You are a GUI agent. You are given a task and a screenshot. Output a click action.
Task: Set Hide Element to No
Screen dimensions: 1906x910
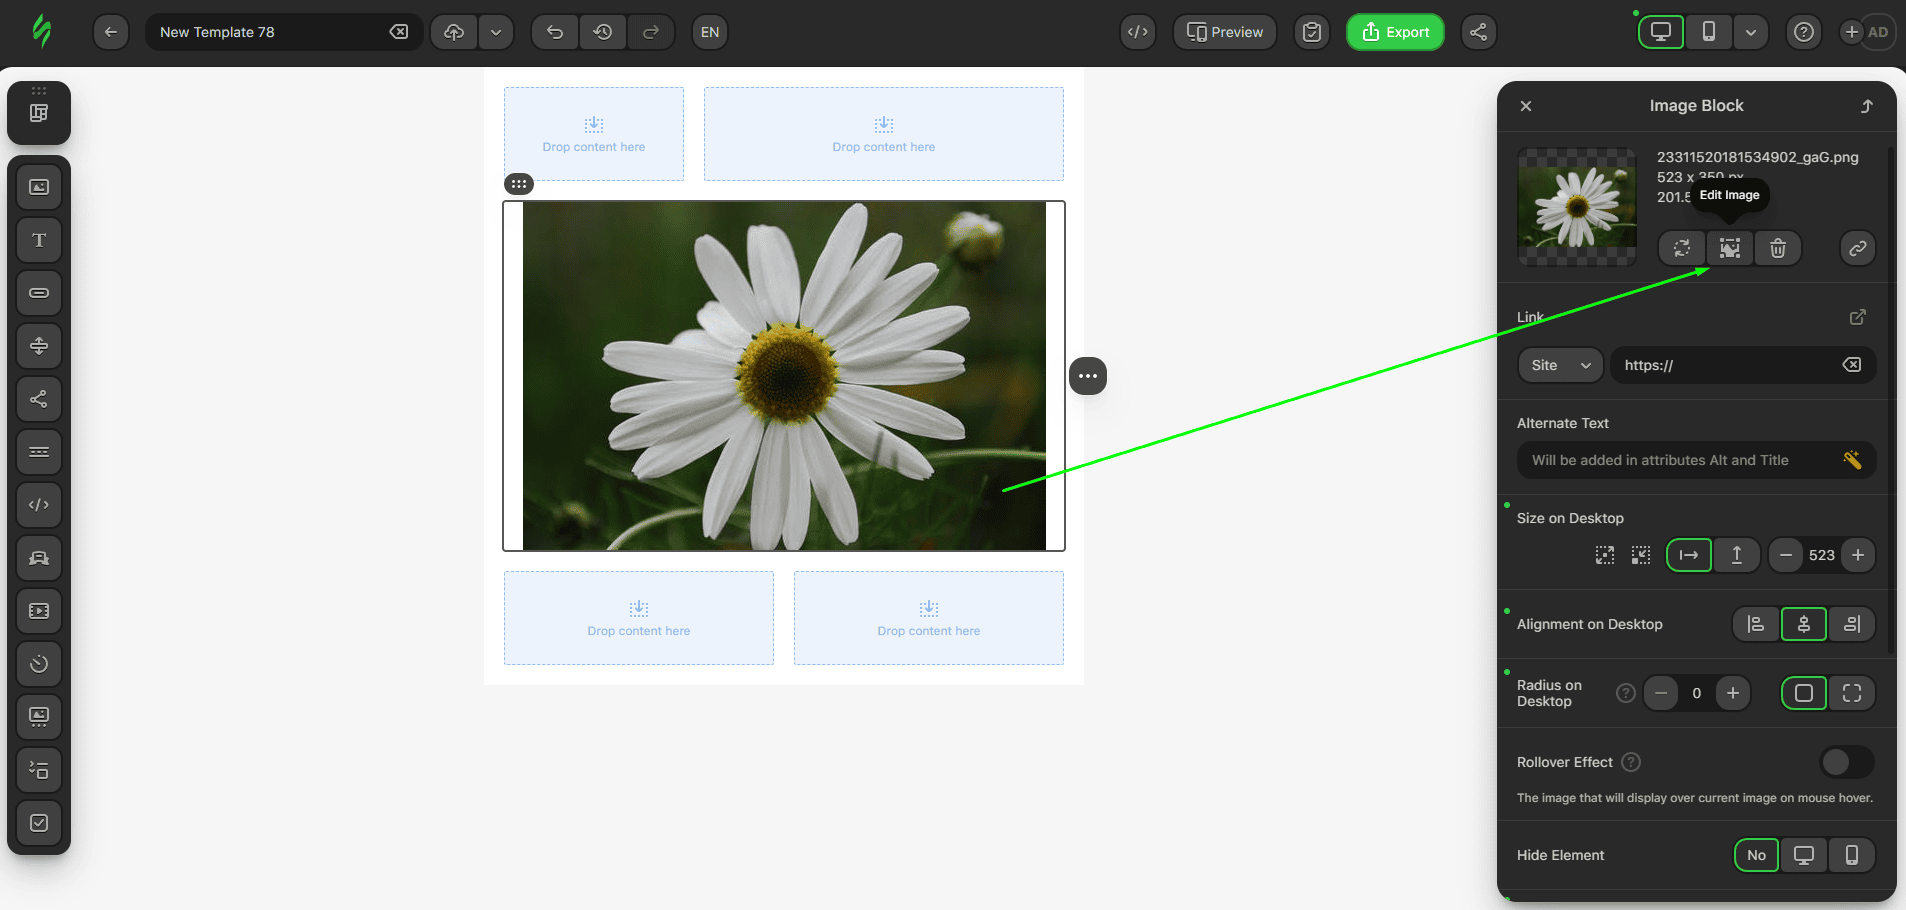[1756, 855]
